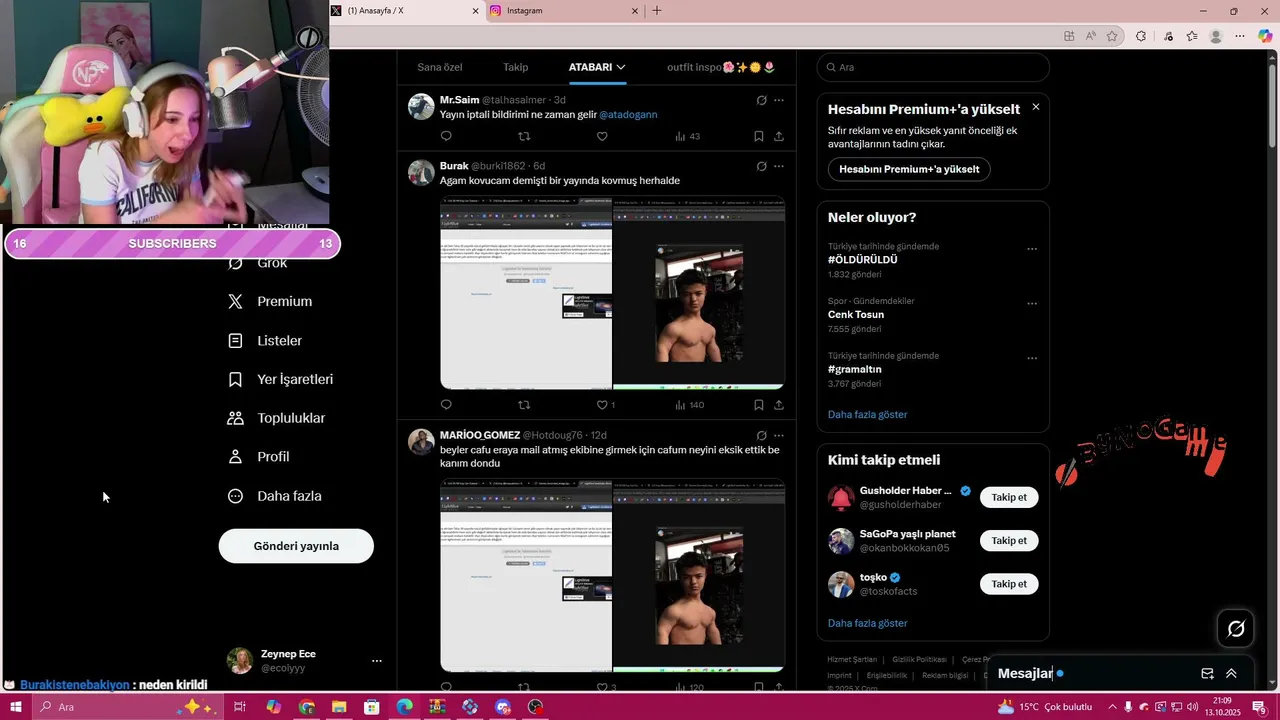Open the #ÖLDÜRÜLDÜ trend
Viewport: 1280px width, 720px height.
tap(863, 259)
